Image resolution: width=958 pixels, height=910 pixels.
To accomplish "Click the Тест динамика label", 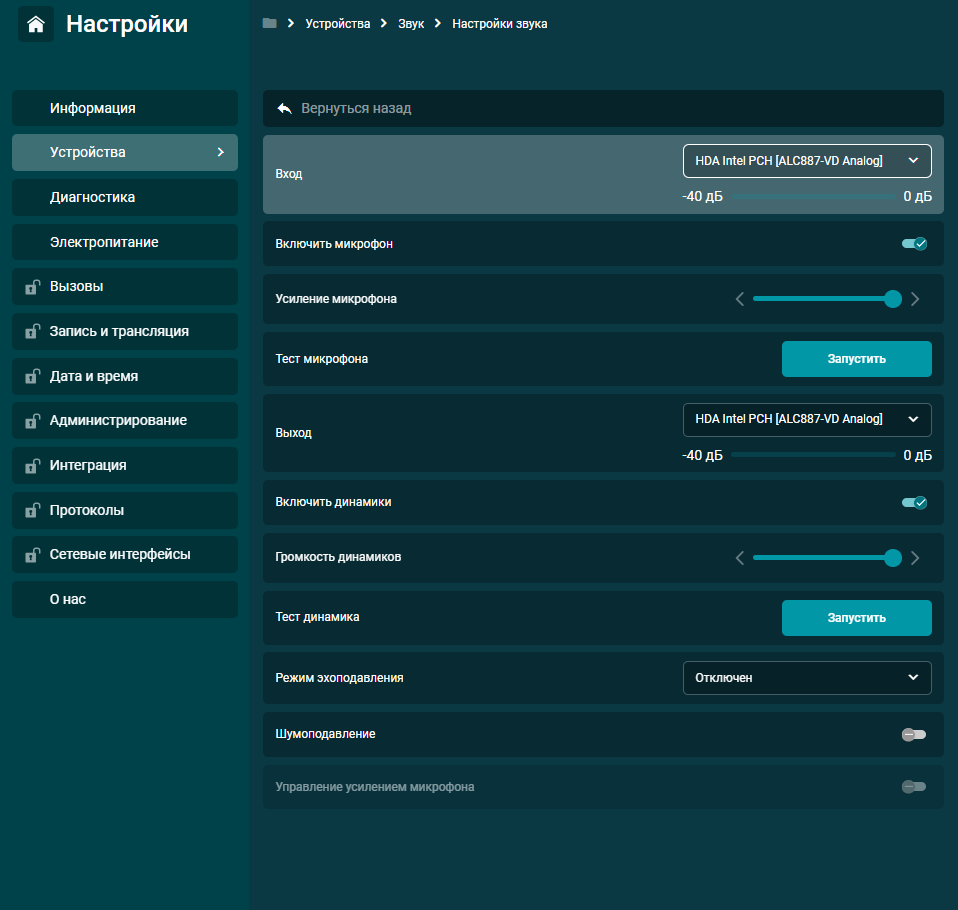I will coord(317,617).
